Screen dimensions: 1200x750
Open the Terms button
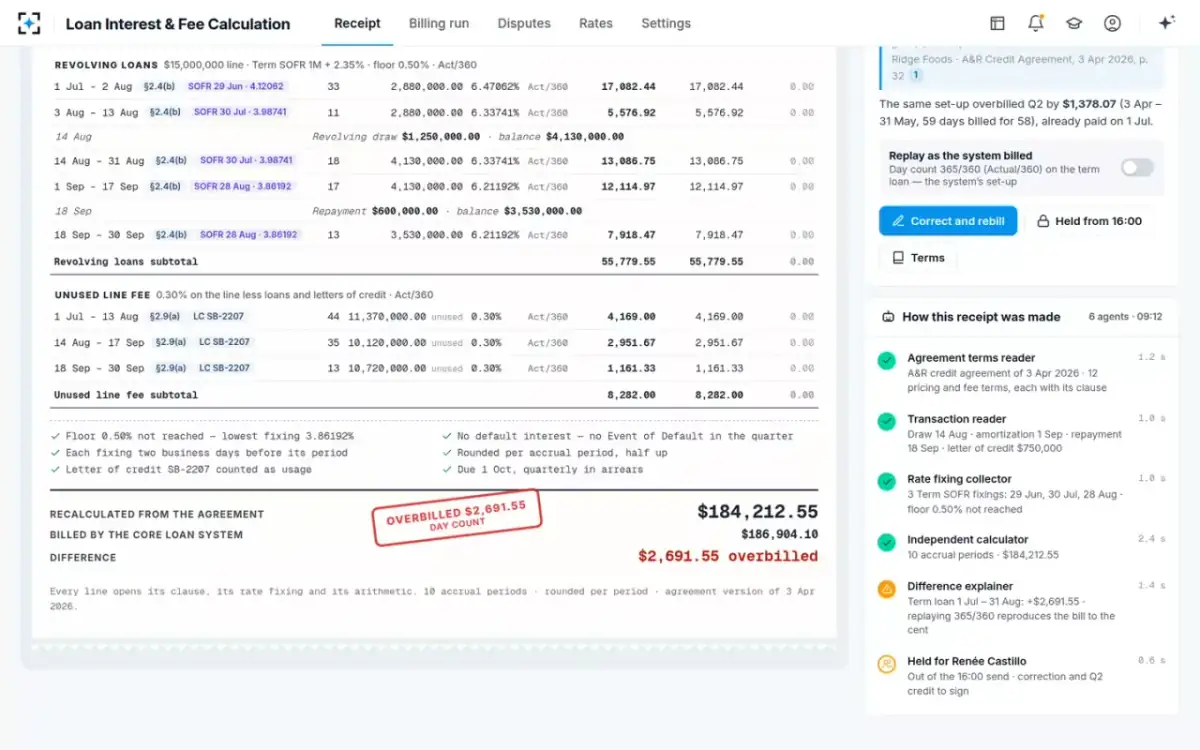pos(917,258)
